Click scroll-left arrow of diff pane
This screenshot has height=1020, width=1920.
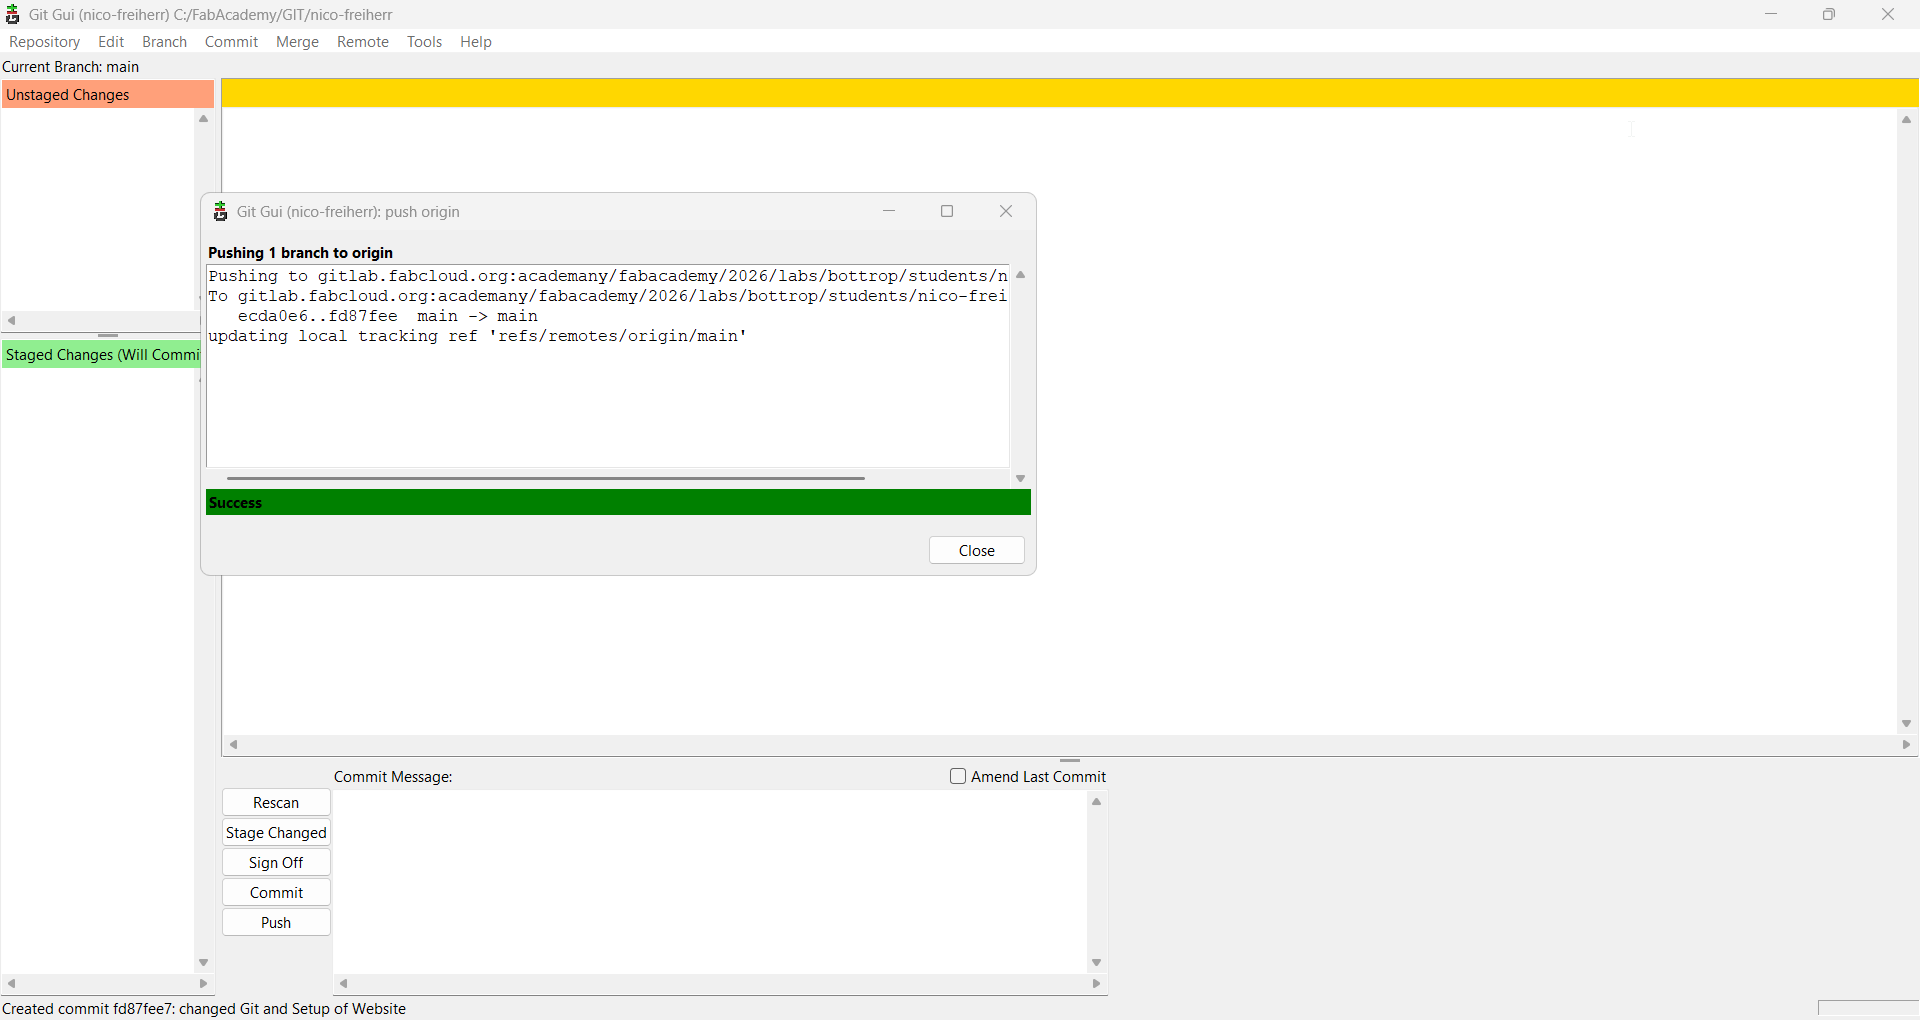233,745
